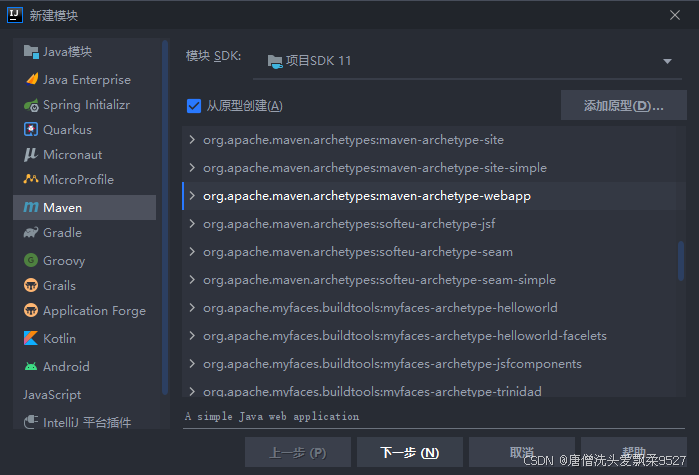Viewport: 699px width, 475px height.
Task: Click the Kotlin label
Action: point(59,339)
